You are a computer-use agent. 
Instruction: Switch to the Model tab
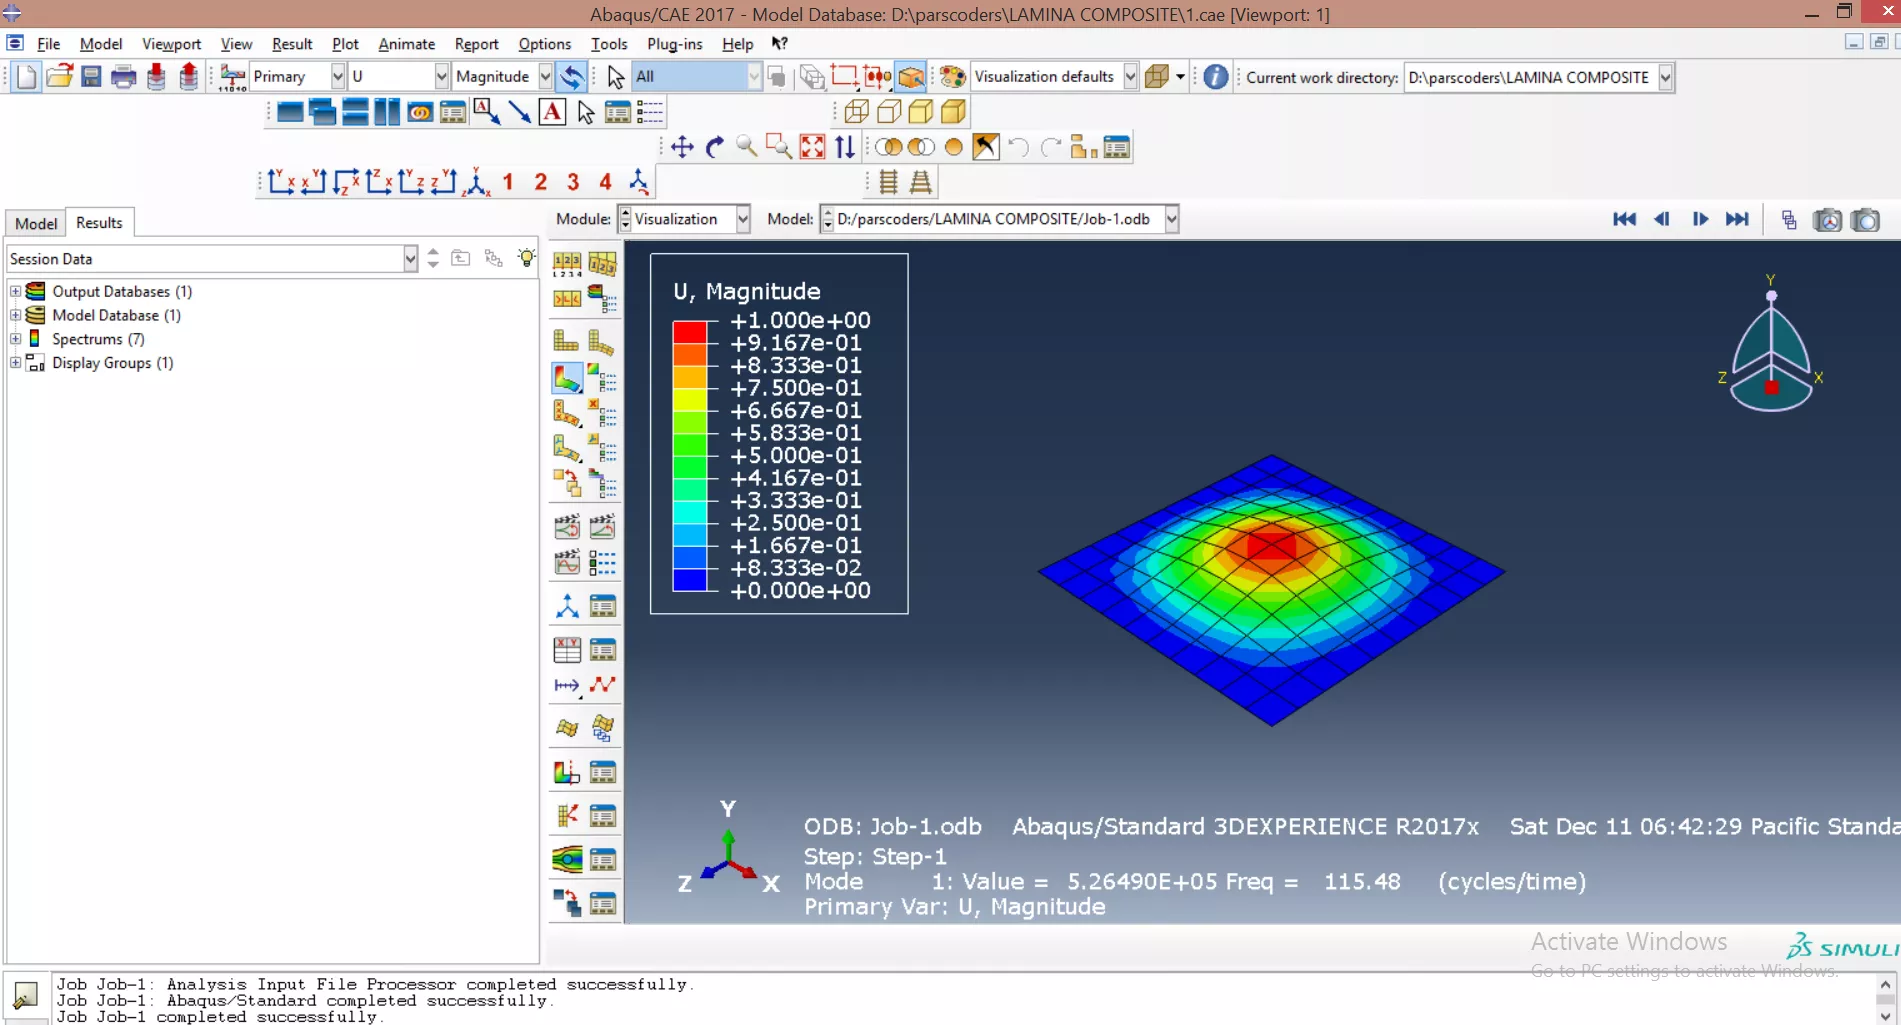click(x=36, y=223)
